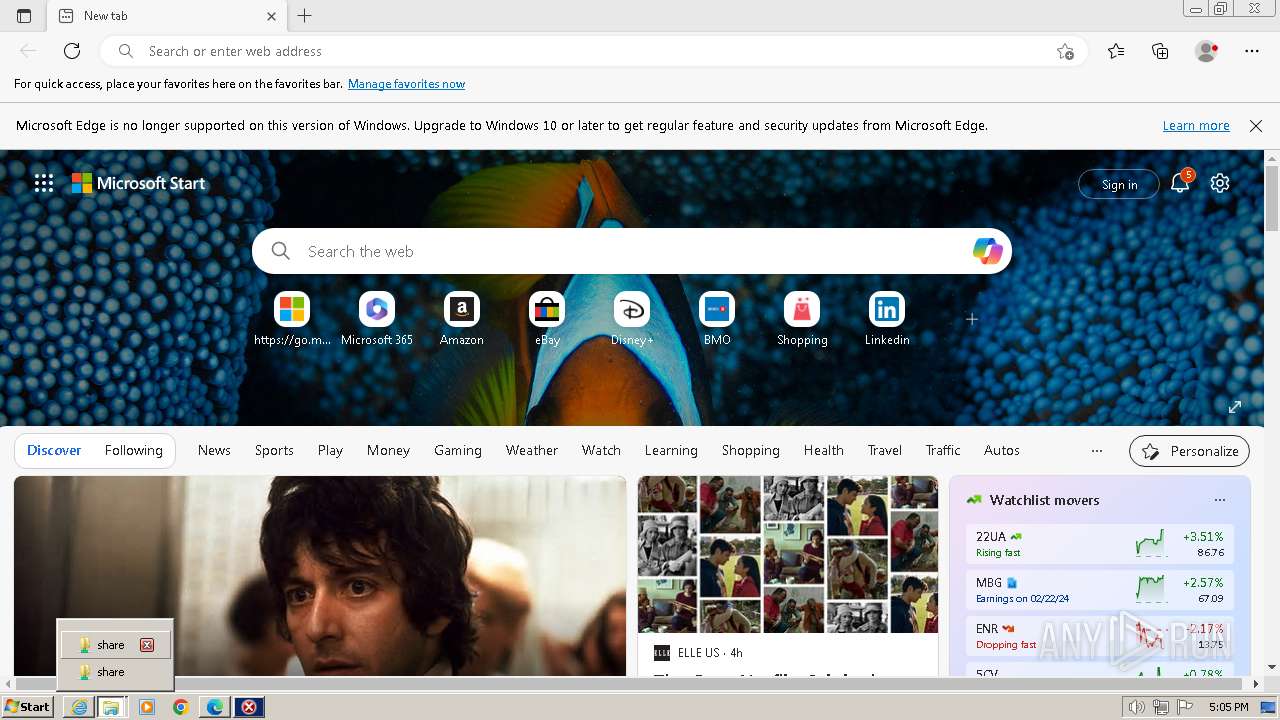Open the Autos category

[1002, 451]
